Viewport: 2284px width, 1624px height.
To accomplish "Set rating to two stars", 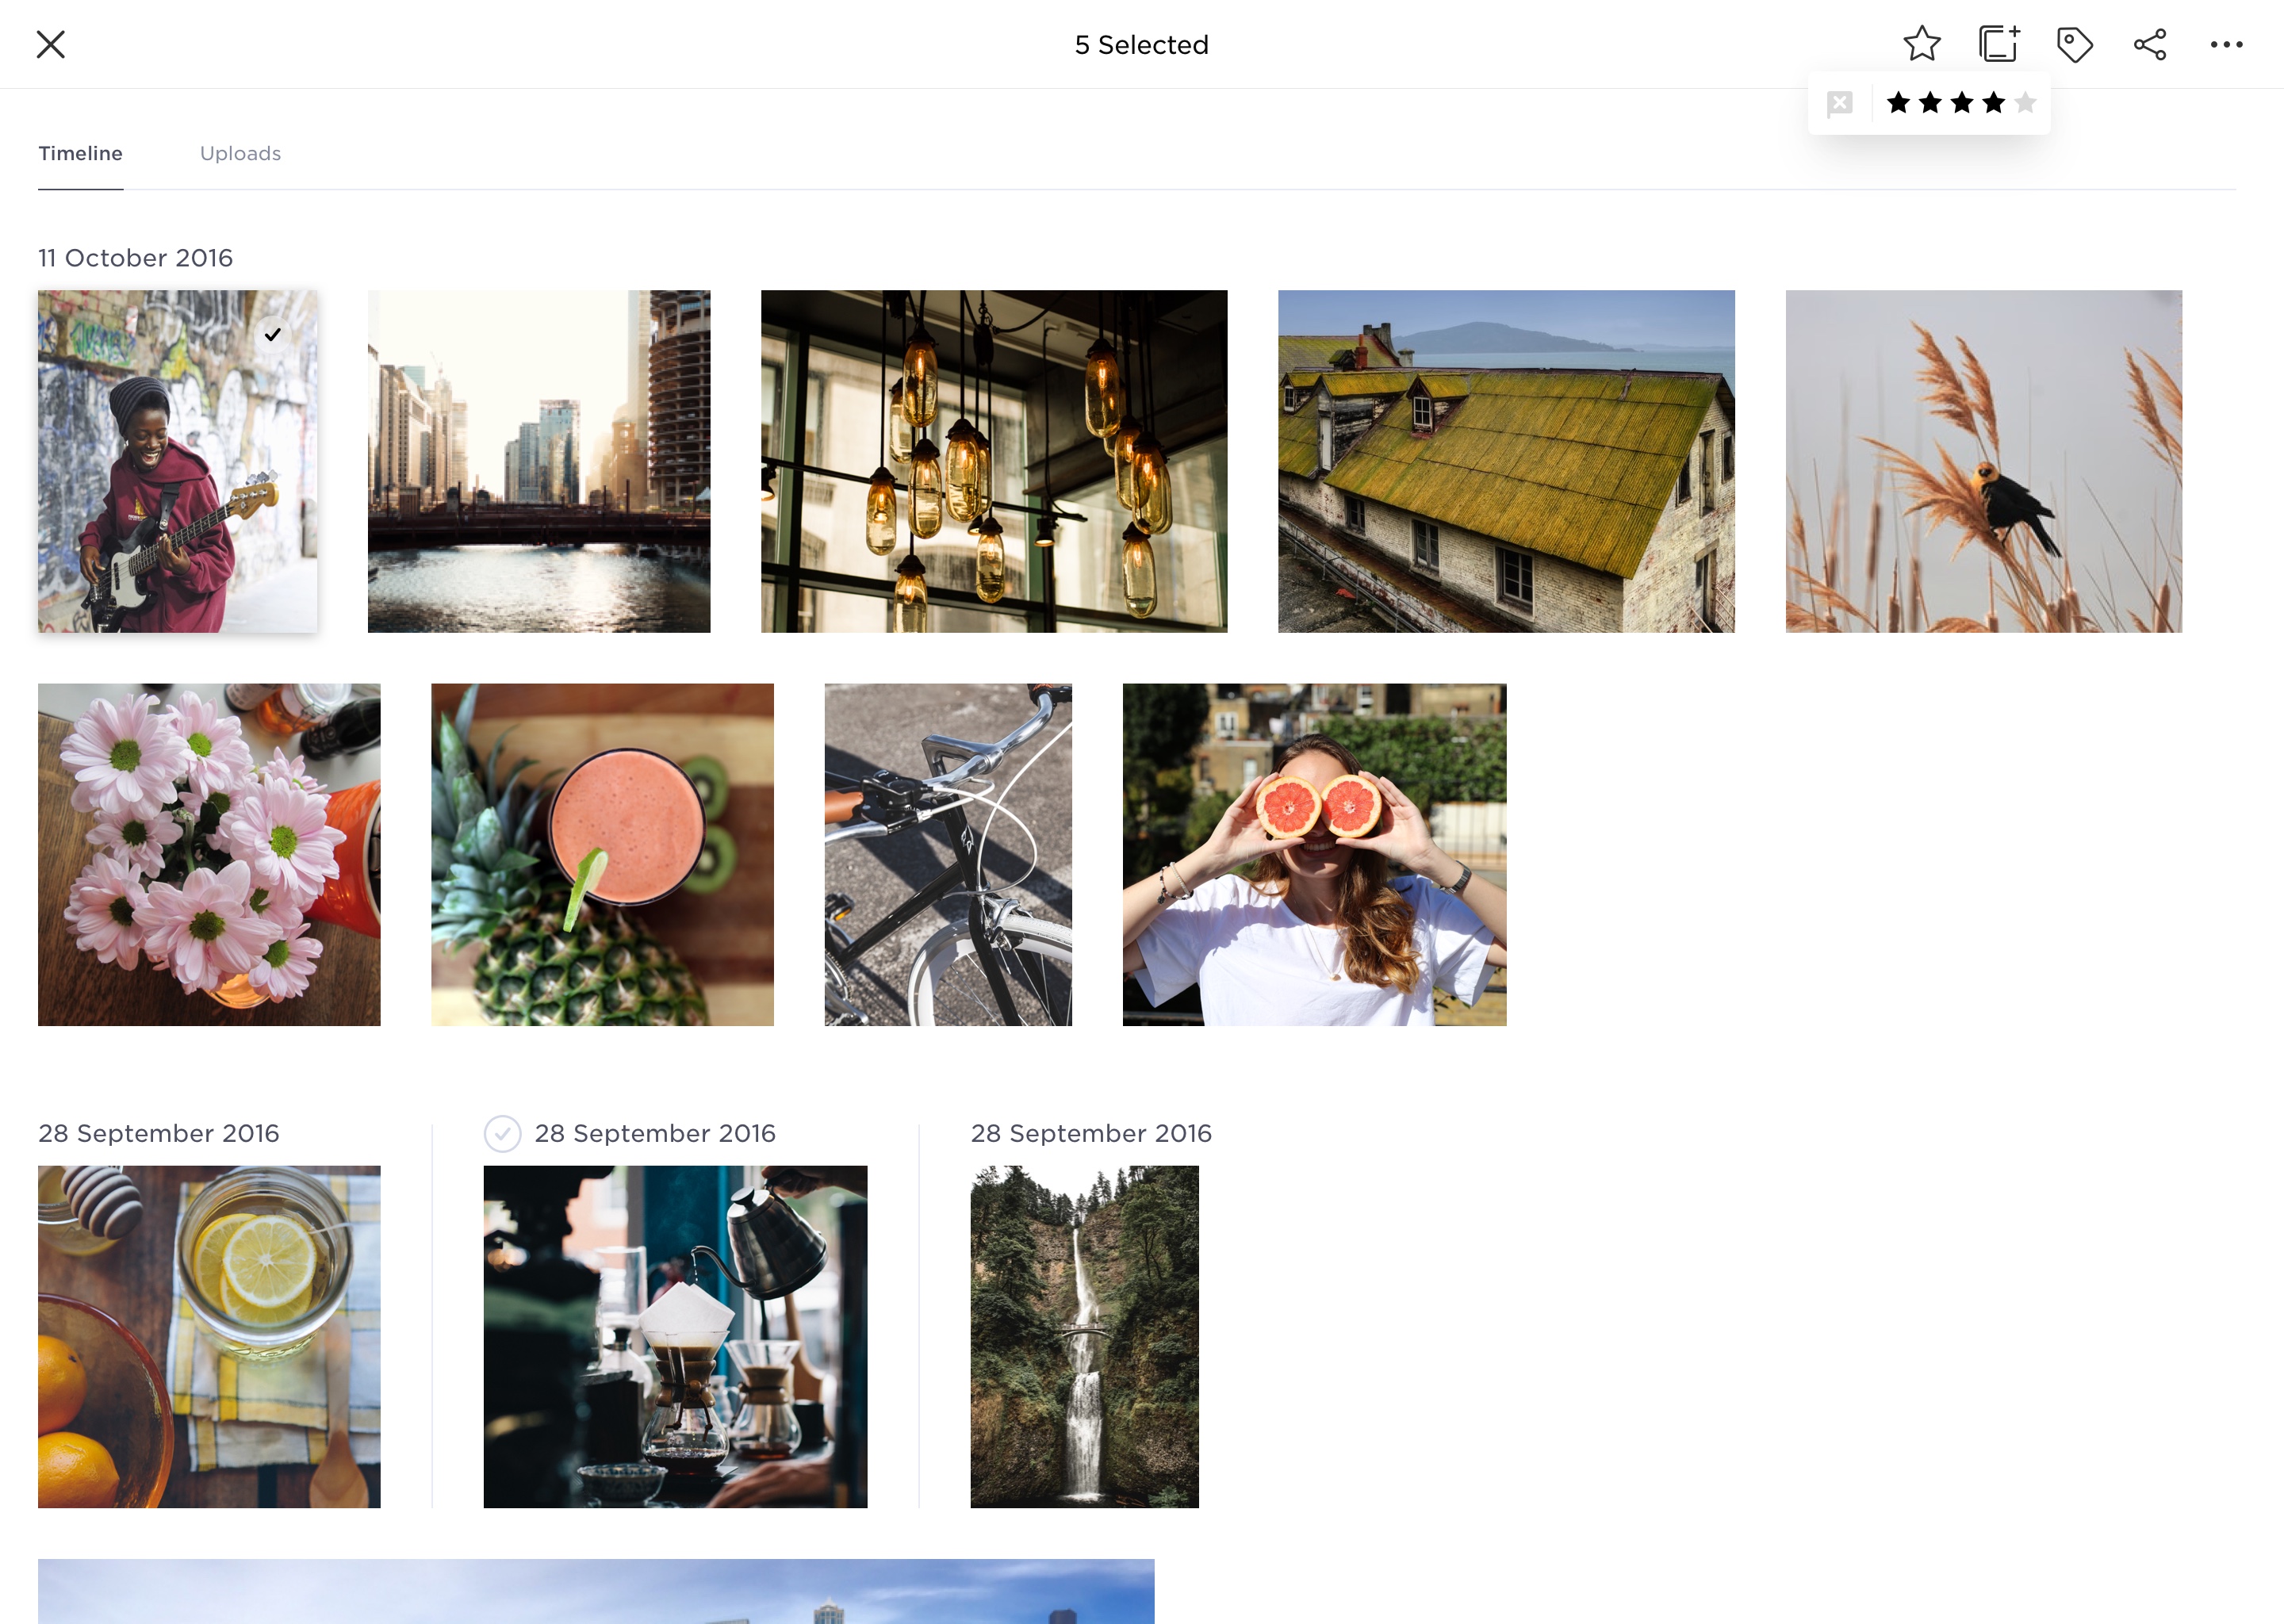I will (1930, 102).
